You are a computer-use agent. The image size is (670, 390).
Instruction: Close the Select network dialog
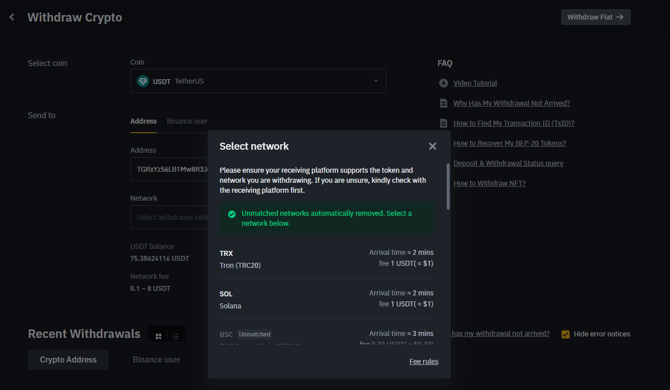pos(432,147)
